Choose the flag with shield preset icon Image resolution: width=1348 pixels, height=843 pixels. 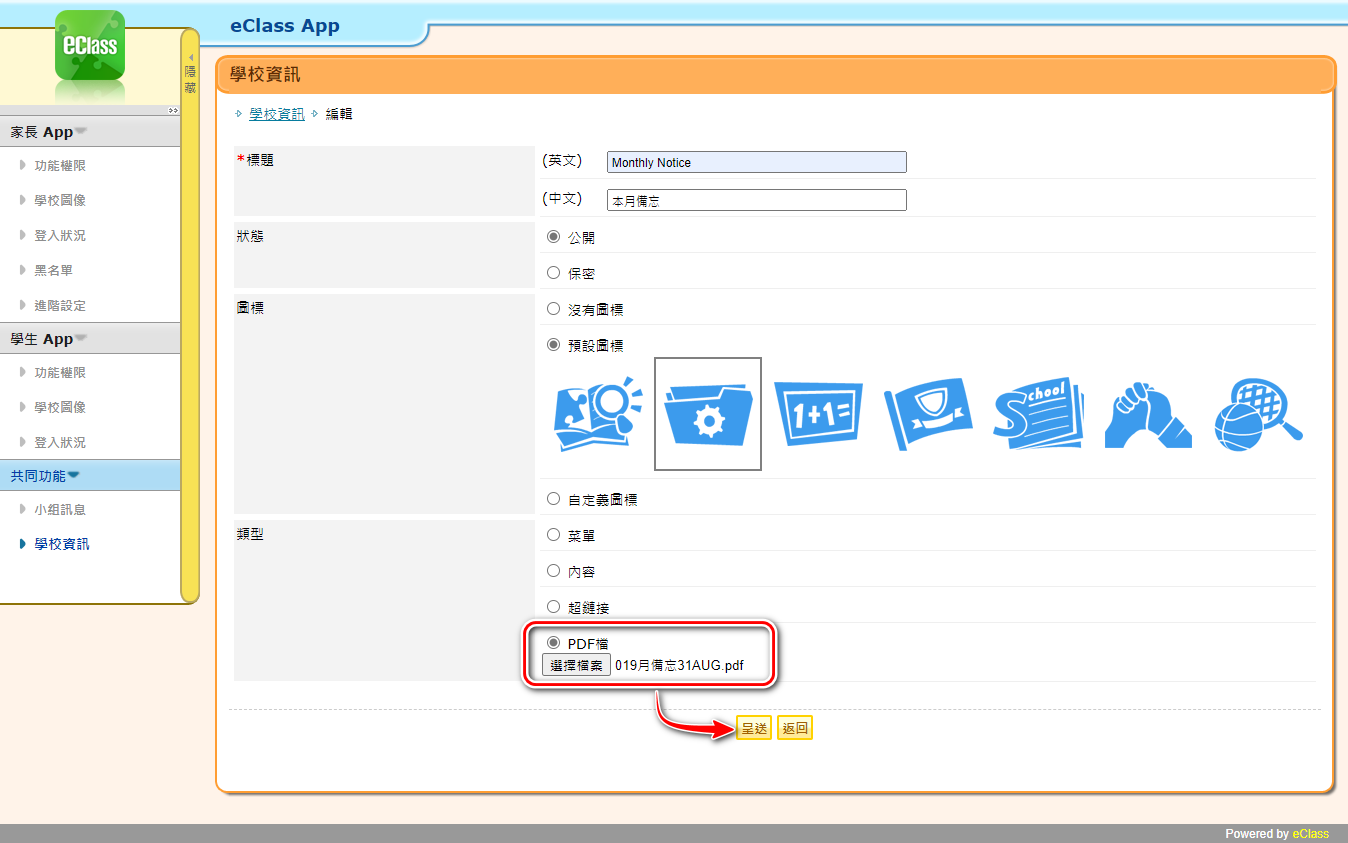click(928, 413)
